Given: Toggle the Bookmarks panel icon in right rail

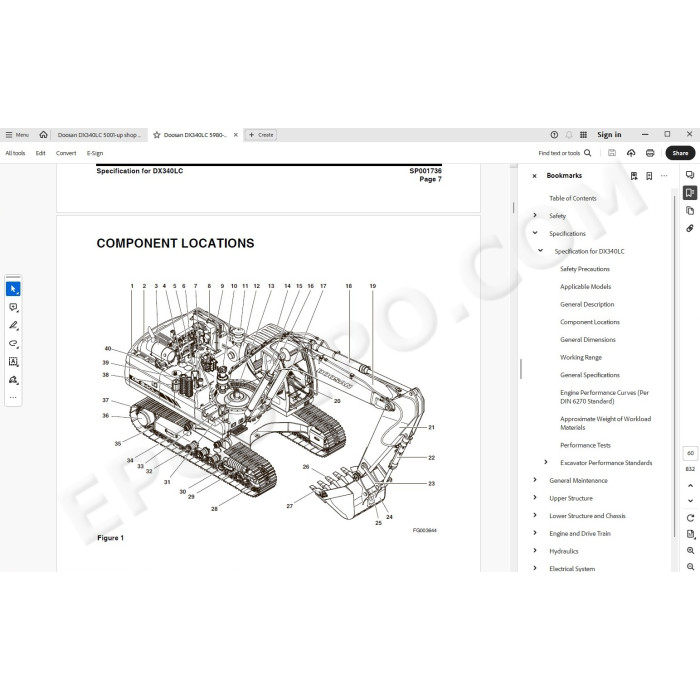Looking at the screenshot, I should [x=690, y=192].
